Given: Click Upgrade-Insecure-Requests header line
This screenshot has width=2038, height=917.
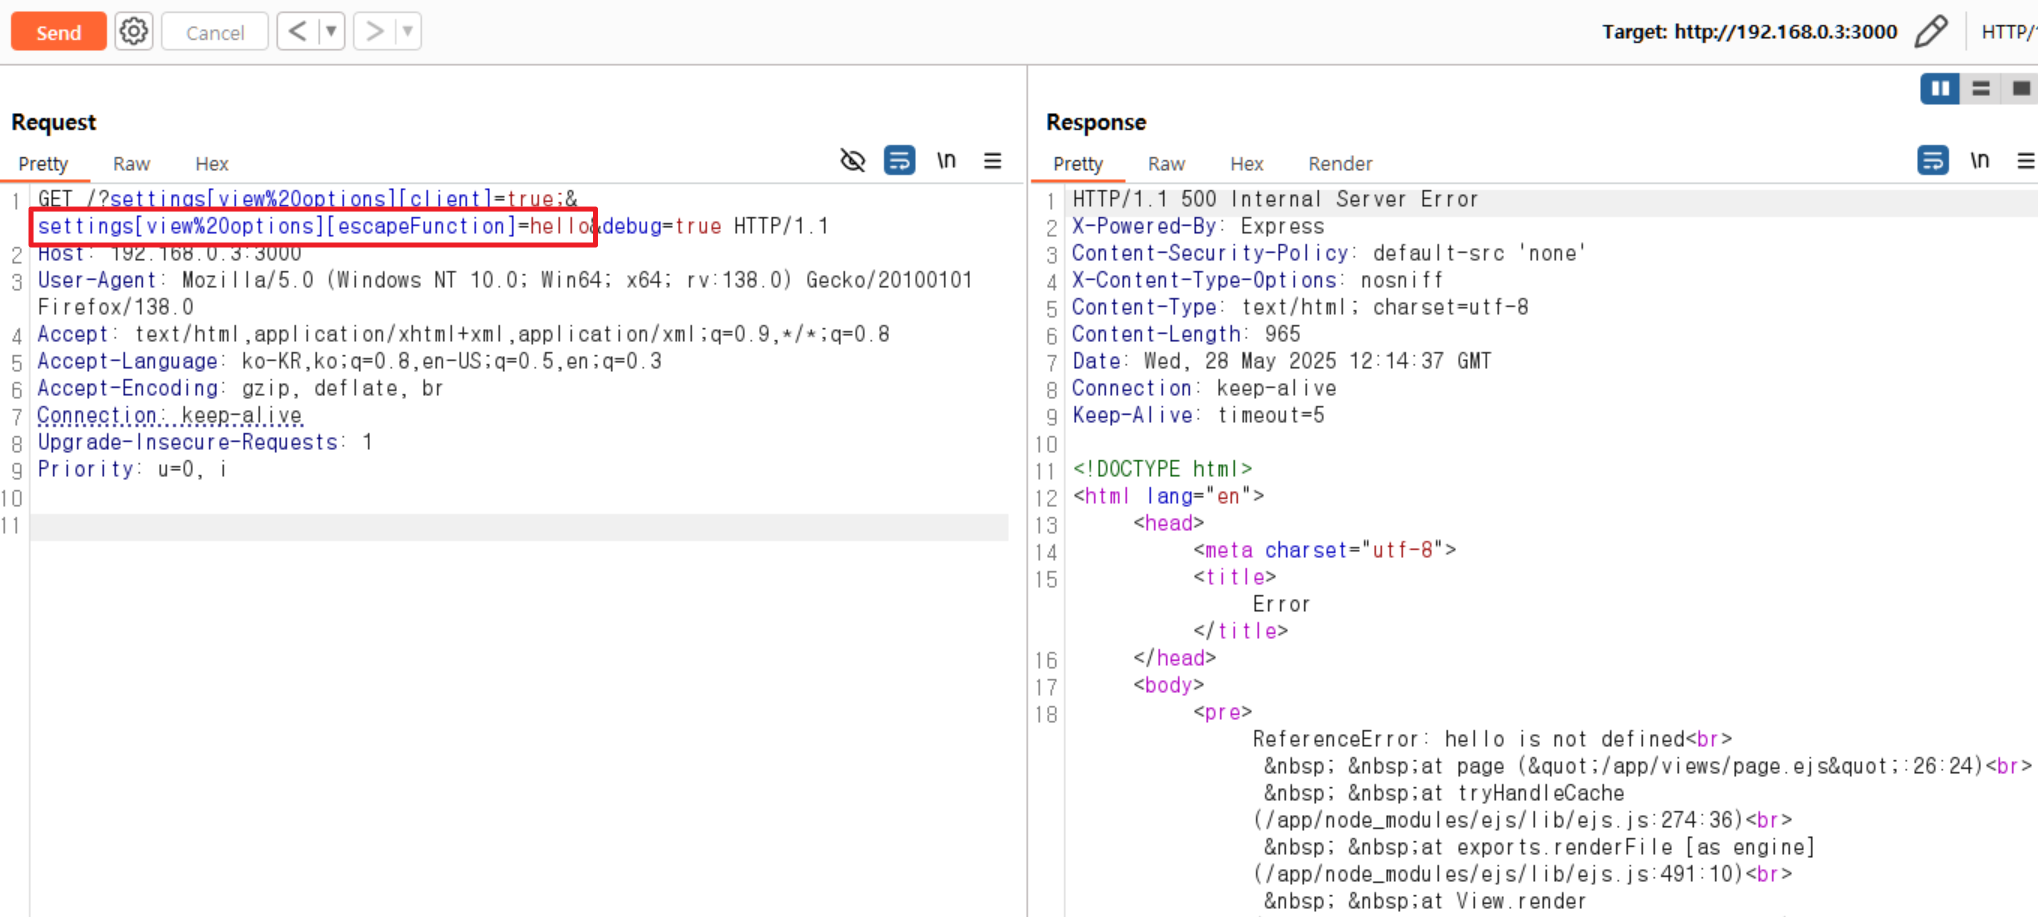Looking at the screenshot, I should pos(205,442).
